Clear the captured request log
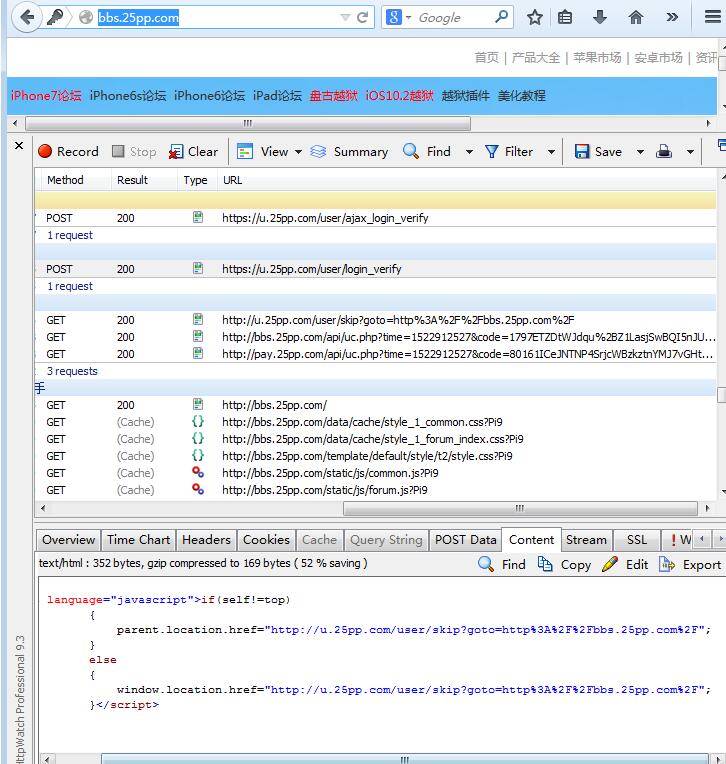Image resolution: width=726 pixels, height=764 pixels. pyautogui.click(x=193, y=152)
